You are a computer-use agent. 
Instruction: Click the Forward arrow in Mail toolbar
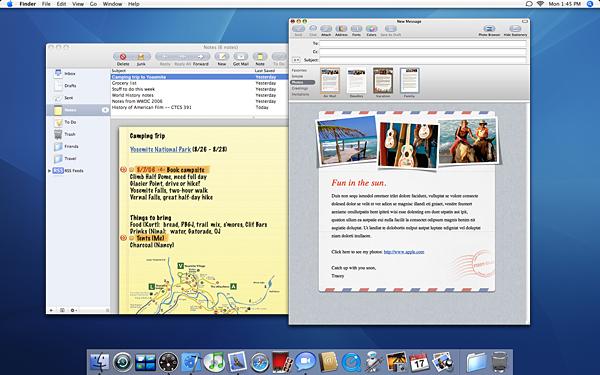pyautogui.click(x=201, y=57)
